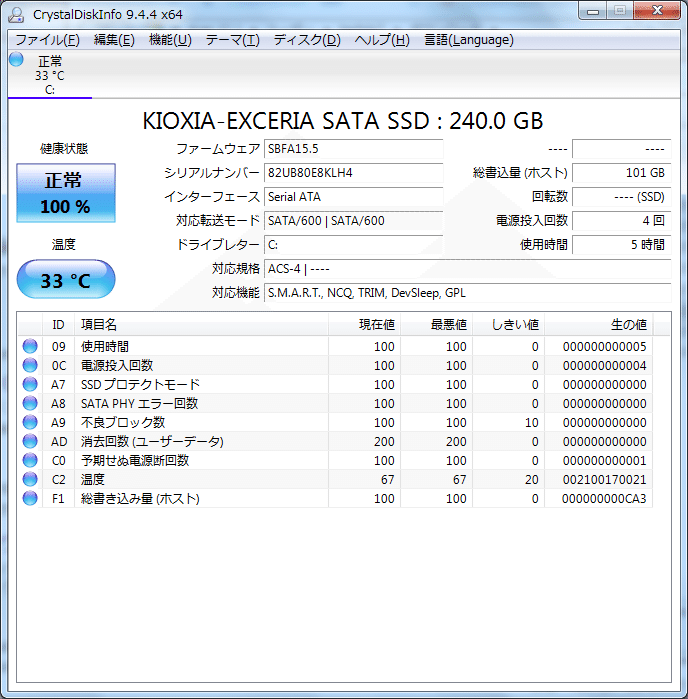This screenshot has height=699, width=688.
Task: Select the 消去回数 (ユーザーデータ) attribute name
Action: [152, 441]
